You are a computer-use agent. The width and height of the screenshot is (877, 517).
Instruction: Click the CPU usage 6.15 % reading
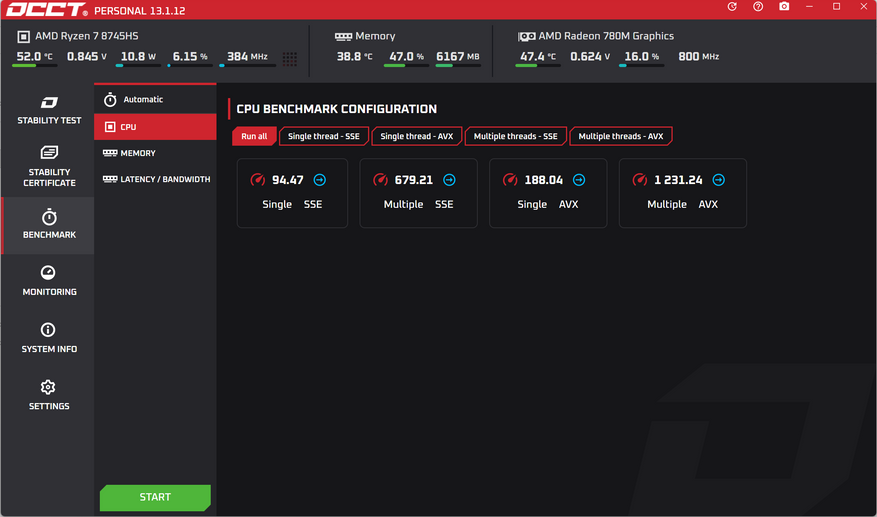(190, 57)
